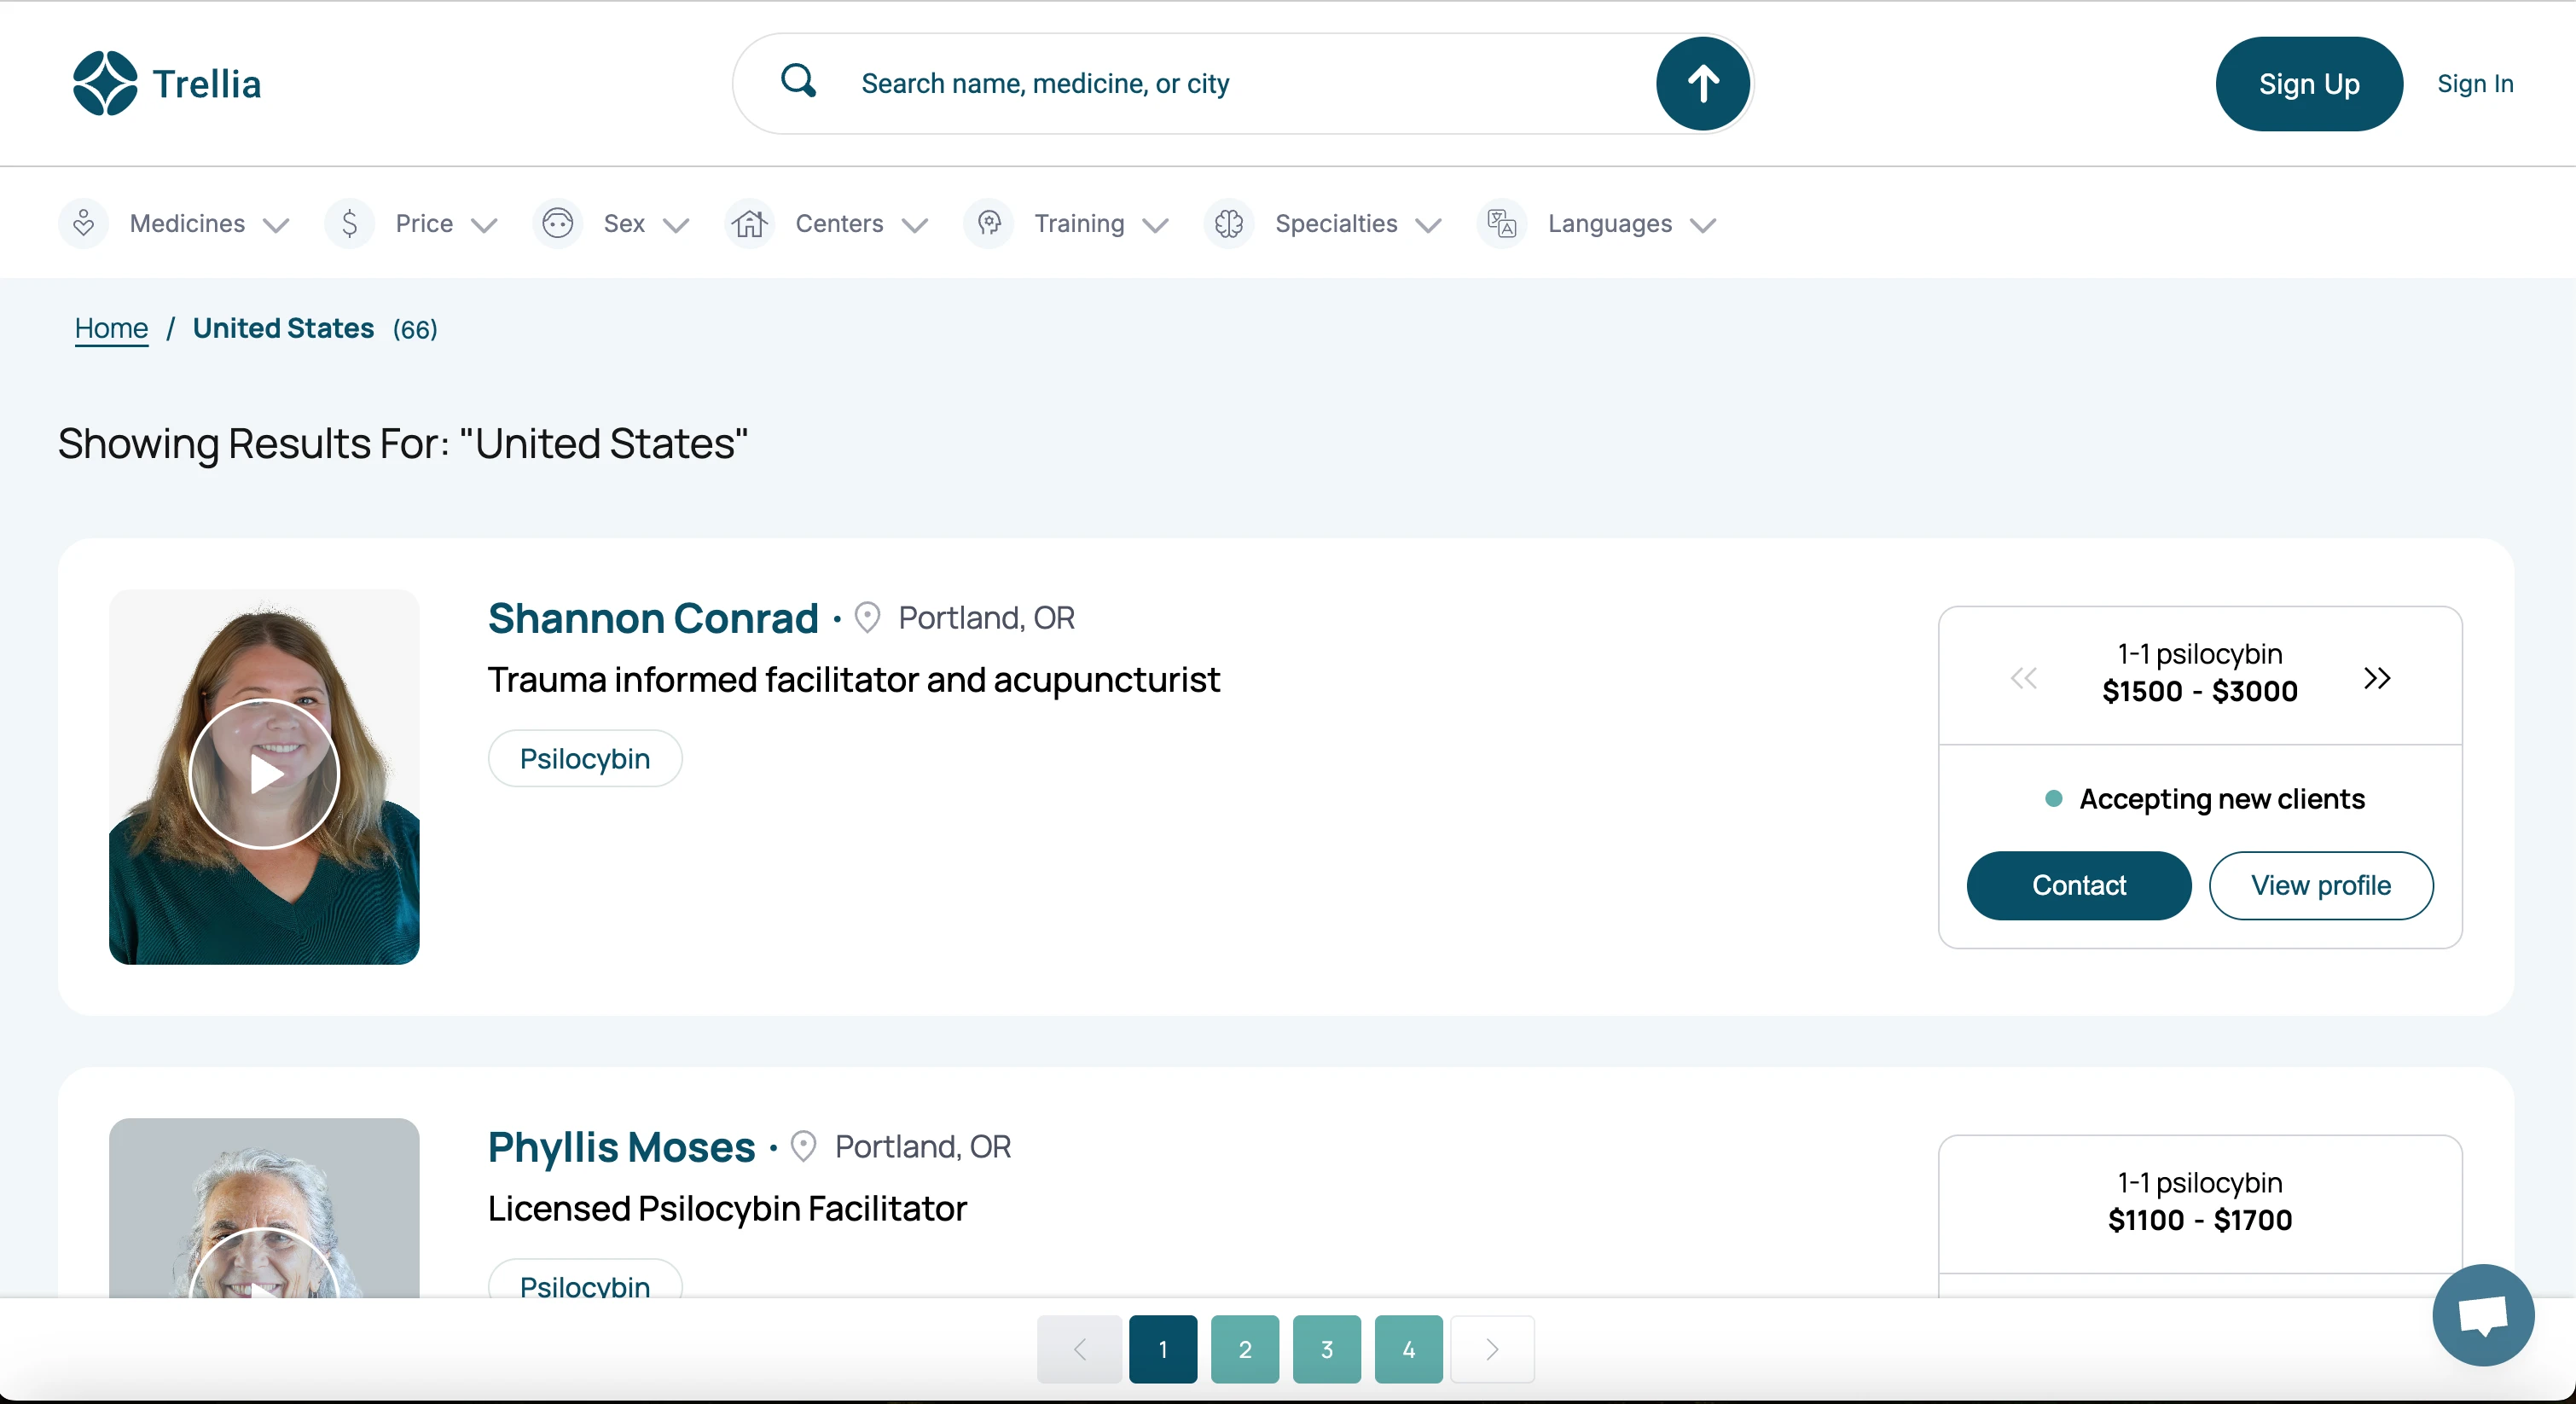Open Phyllis Moses's name link
This screenshot has width=2576, height=1404.
(x=621, y=1147)
